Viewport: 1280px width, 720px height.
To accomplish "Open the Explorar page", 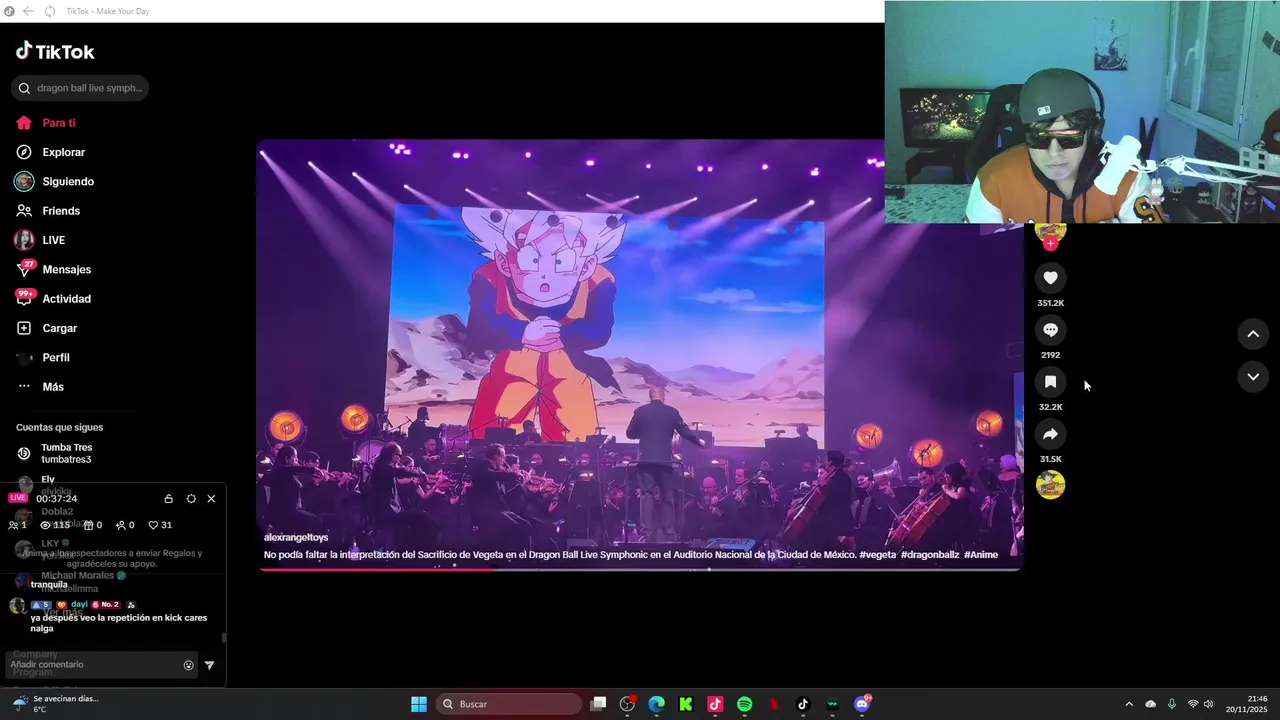I will [50, 152].
